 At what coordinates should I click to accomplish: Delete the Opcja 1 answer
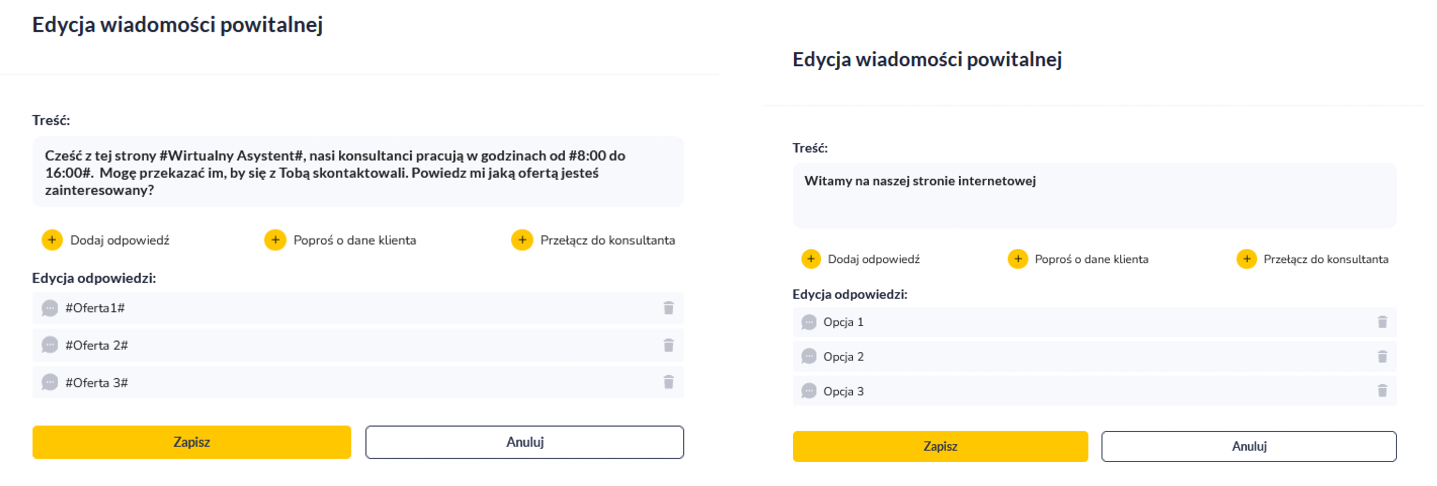(1382, 322)
